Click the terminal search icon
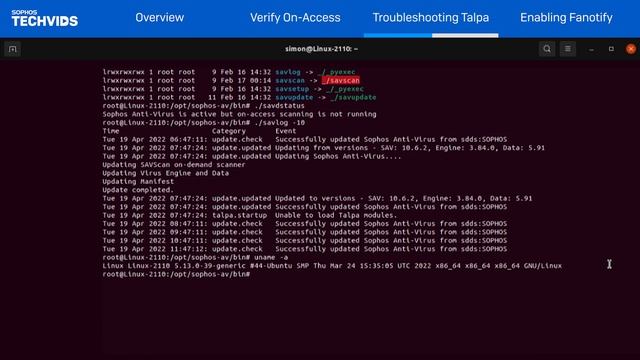 coord(547,49)
